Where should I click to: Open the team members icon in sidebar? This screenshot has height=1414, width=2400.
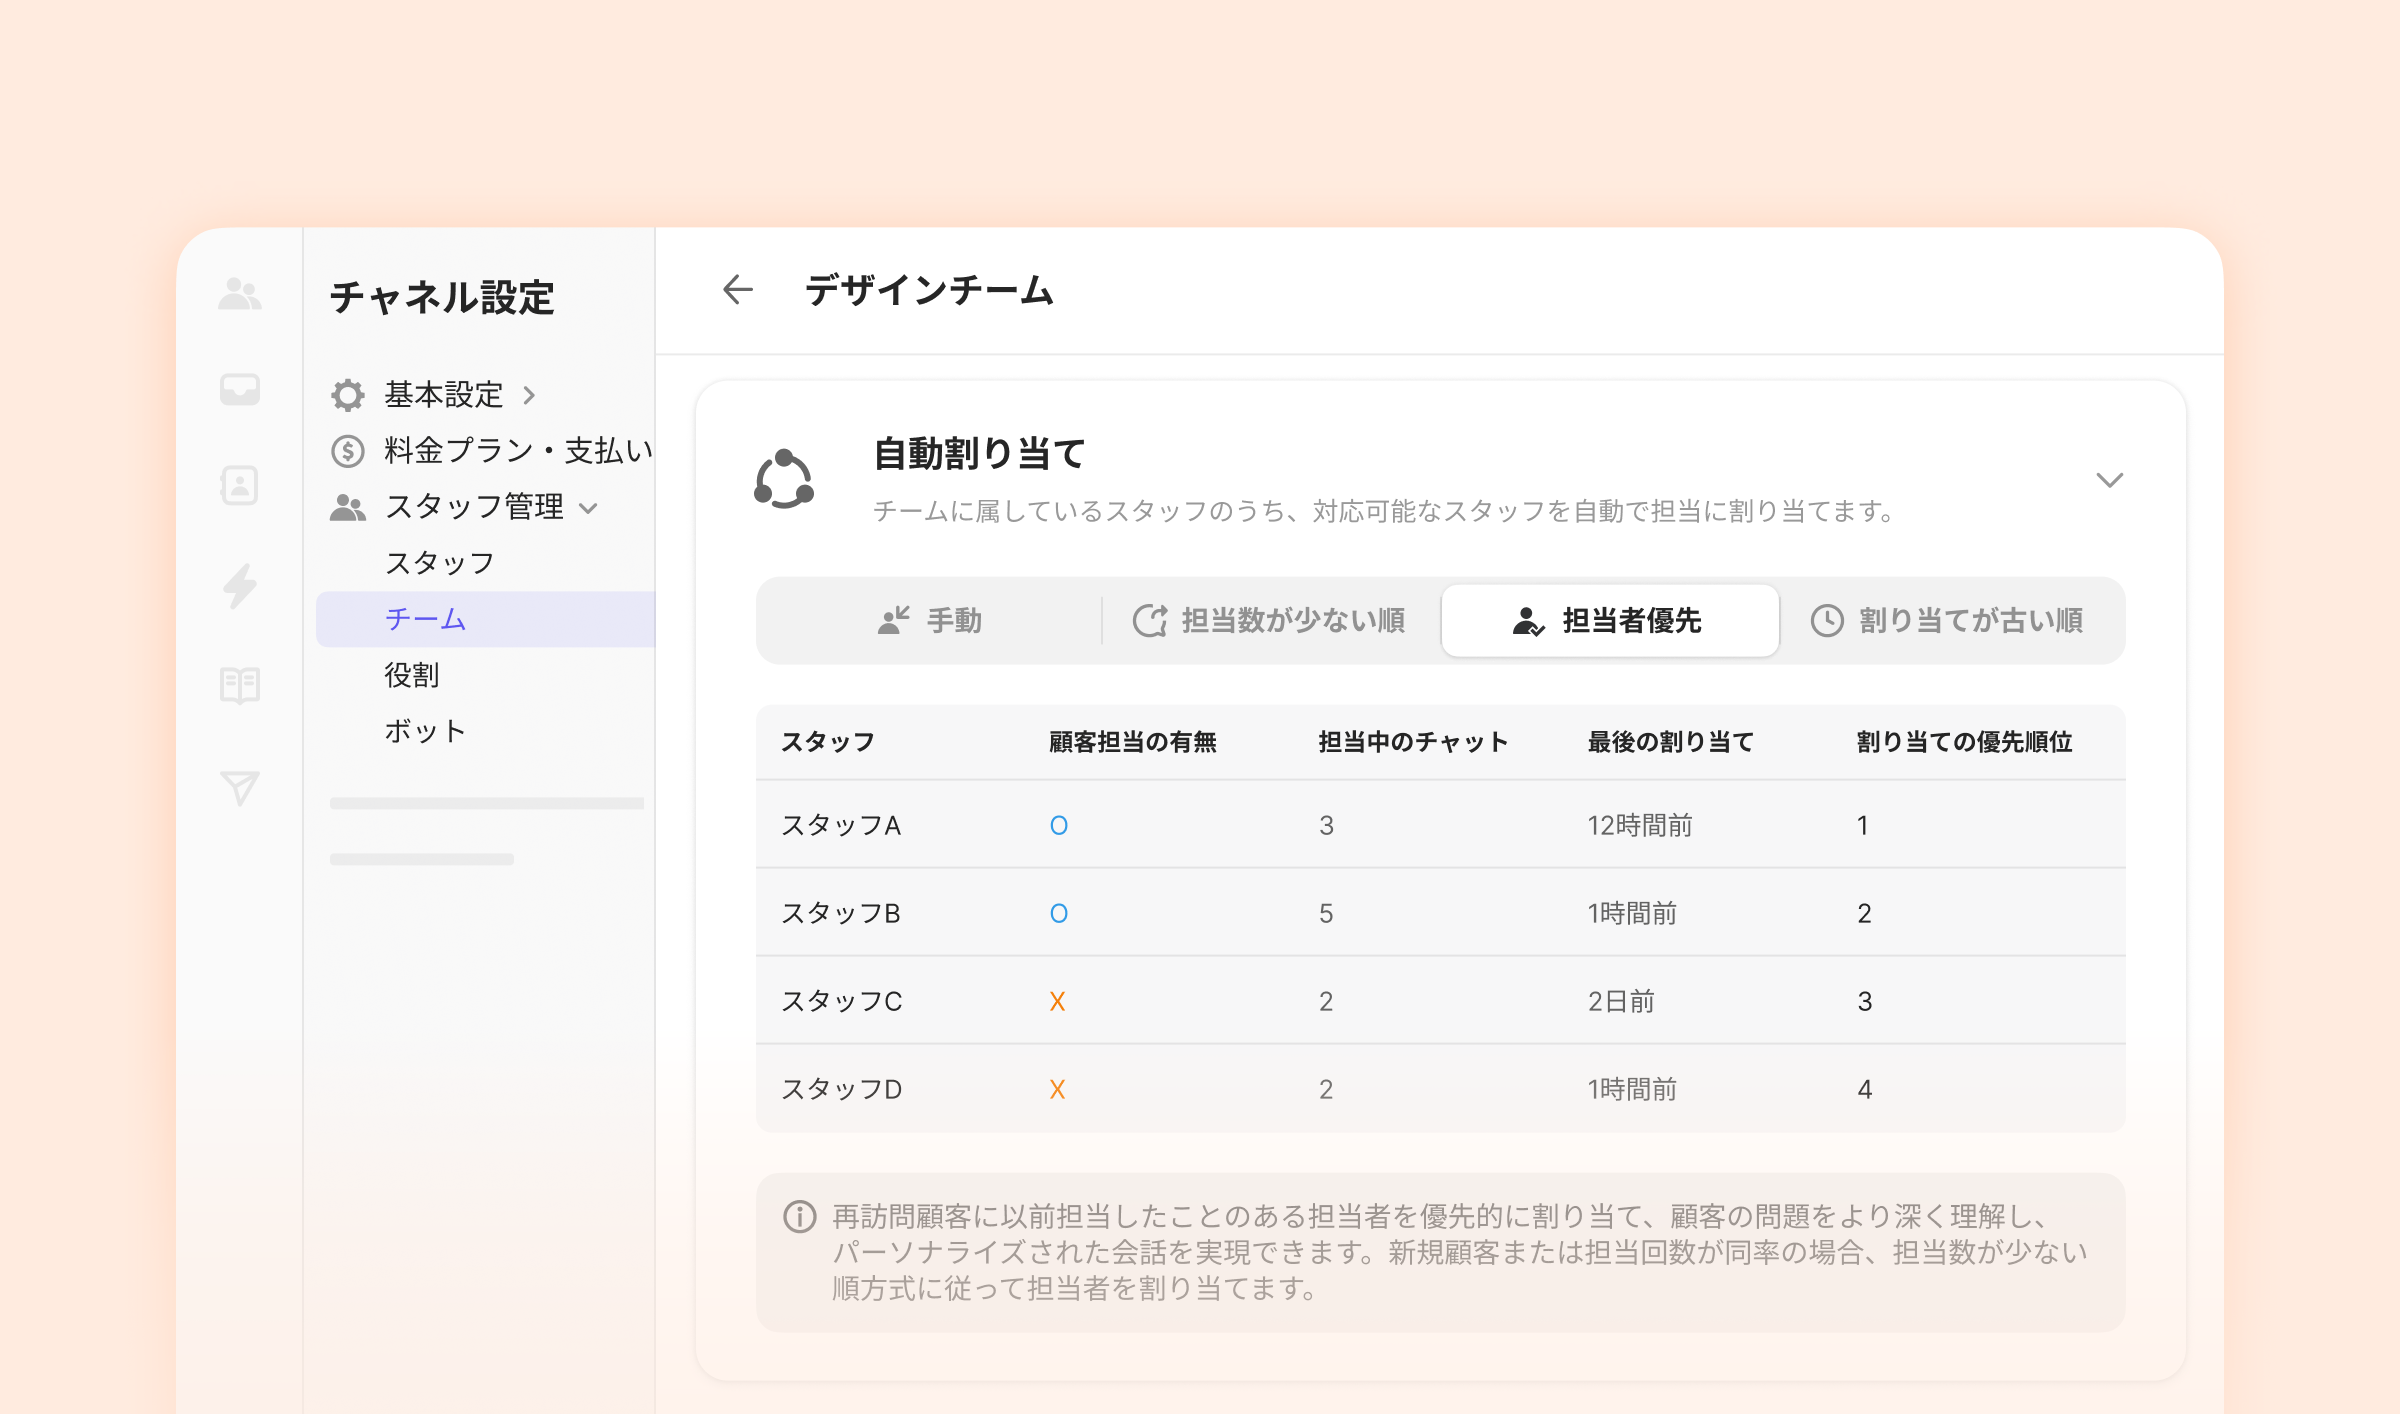[x=240, y=293]
